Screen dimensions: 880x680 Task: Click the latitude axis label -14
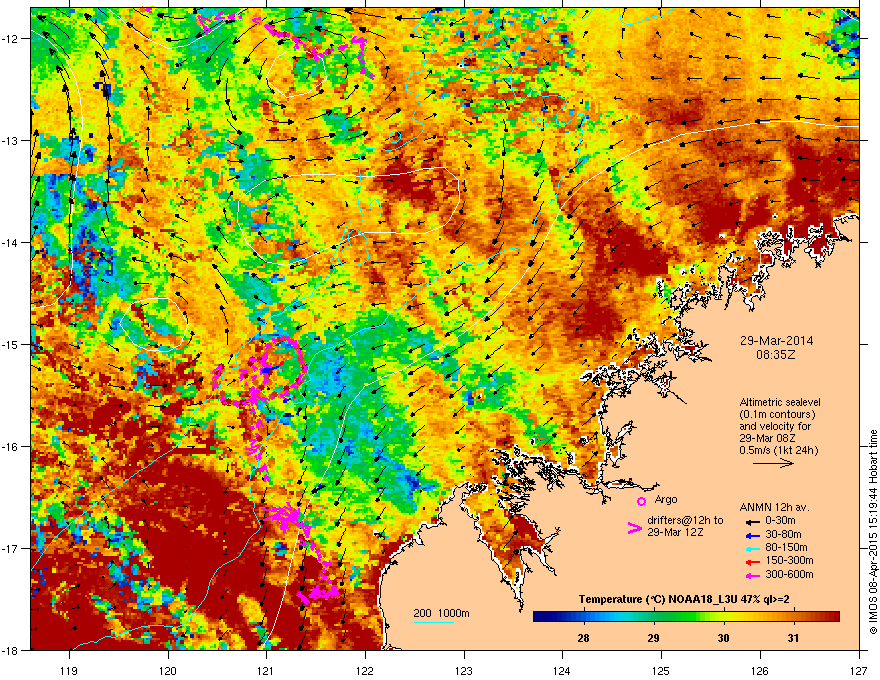click(x=11, y=242)
